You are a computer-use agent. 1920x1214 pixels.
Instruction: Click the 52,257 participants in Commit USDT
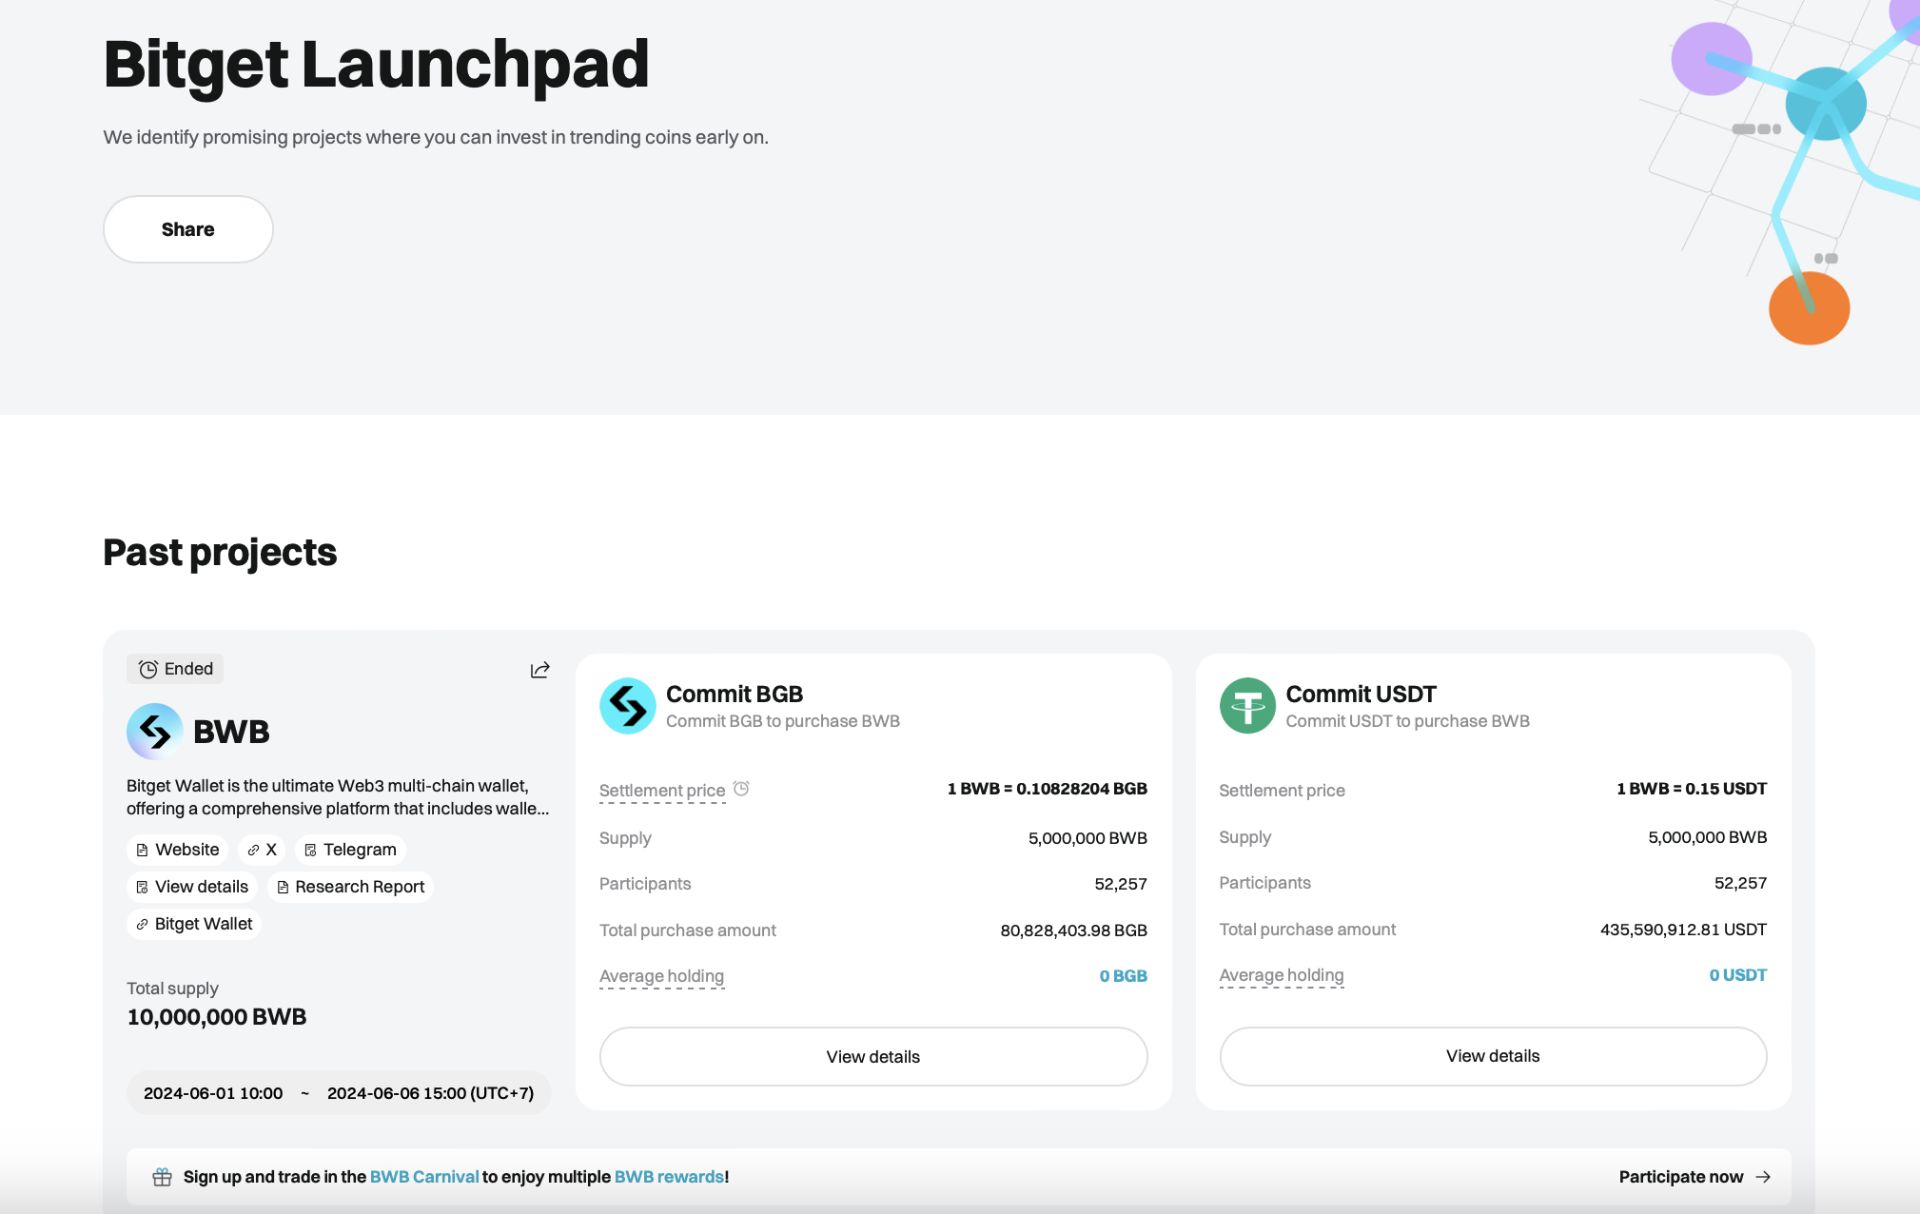[1740, 883]
